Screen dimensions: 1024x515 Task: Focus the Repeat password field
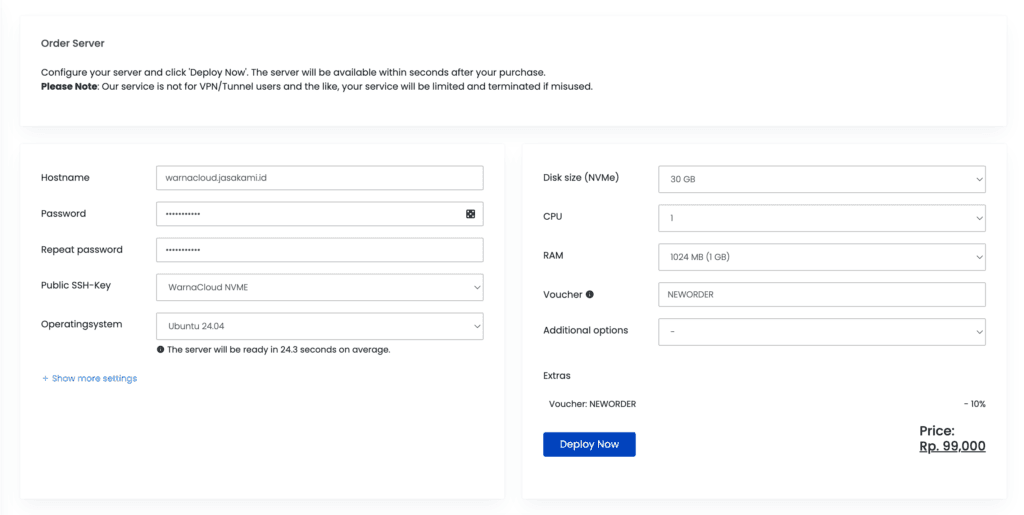coord(319,250)
